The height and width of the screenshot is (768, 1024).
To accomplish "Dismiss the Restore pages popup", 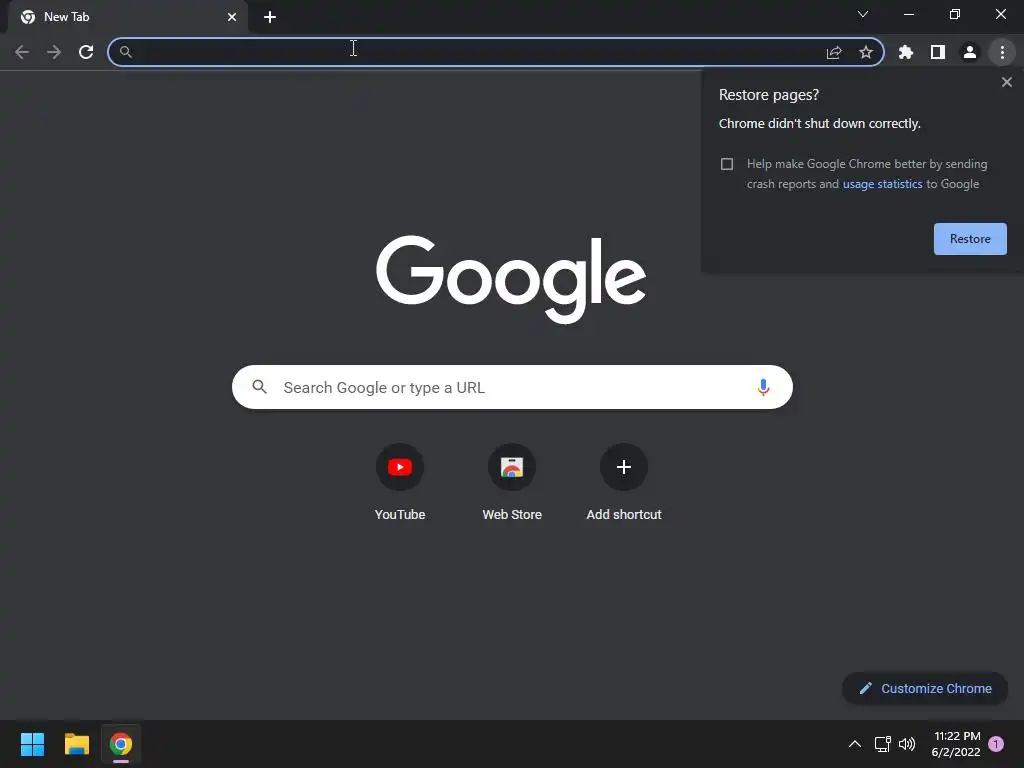I will pyautogui.click(x=1006, y=82).
